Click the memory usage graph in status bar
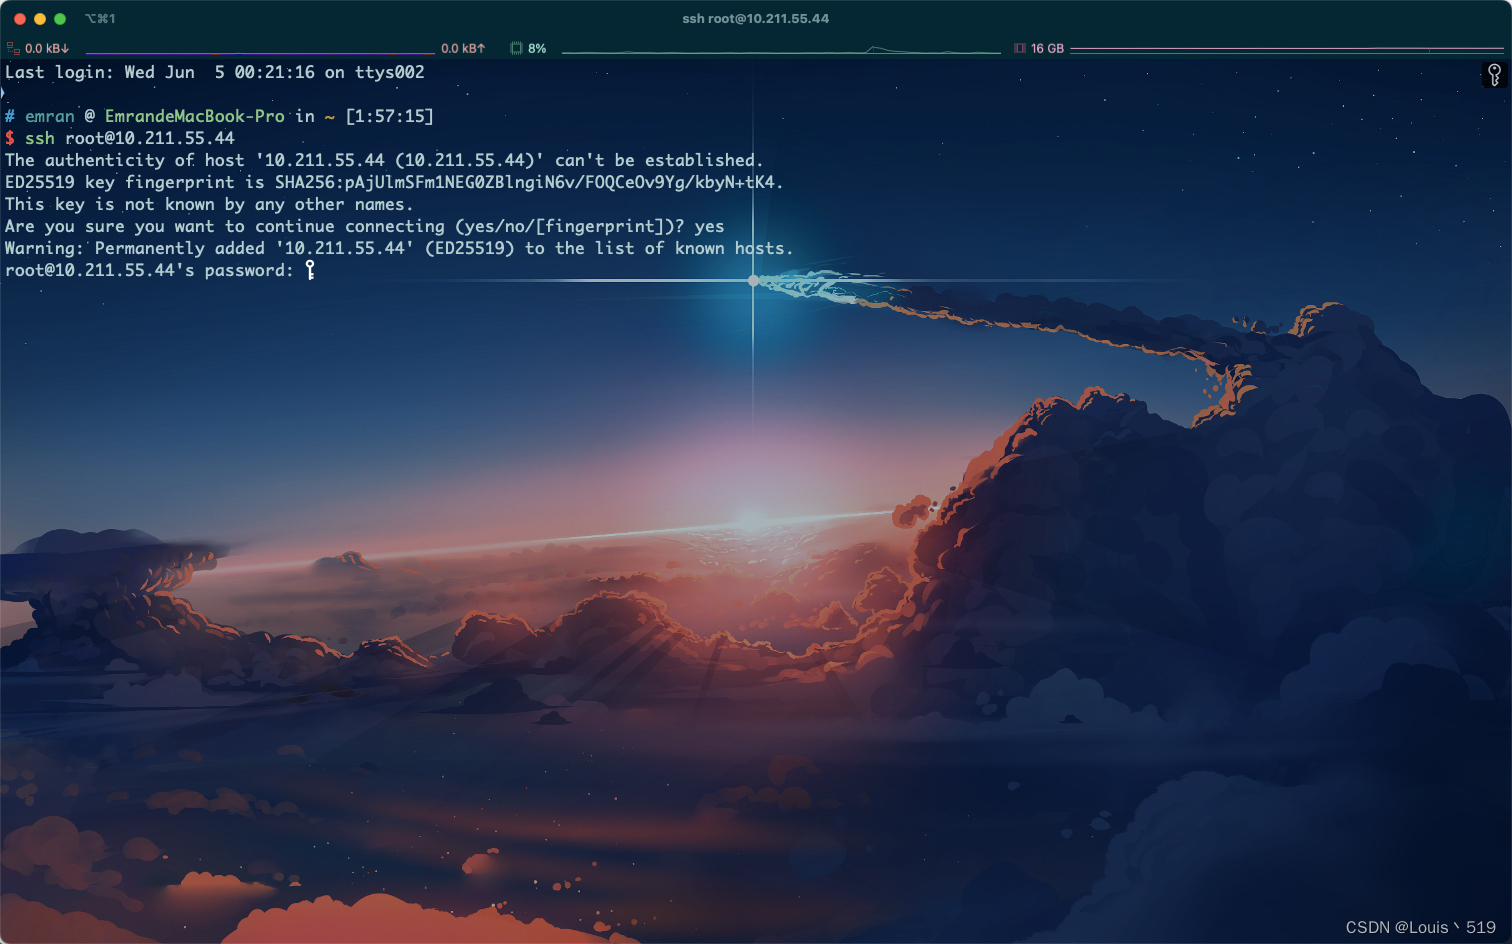The height and width of the screenshot is (944, 1512). pos(1288,48)
